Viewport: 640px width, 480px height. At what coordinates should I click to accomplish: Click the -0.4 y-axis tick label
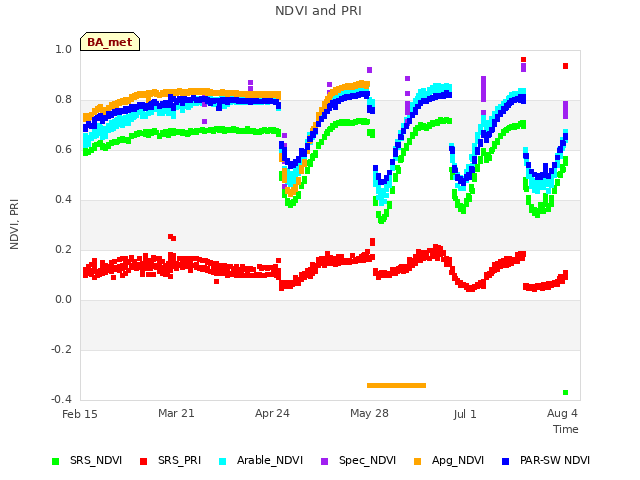[x=61, y=399]
